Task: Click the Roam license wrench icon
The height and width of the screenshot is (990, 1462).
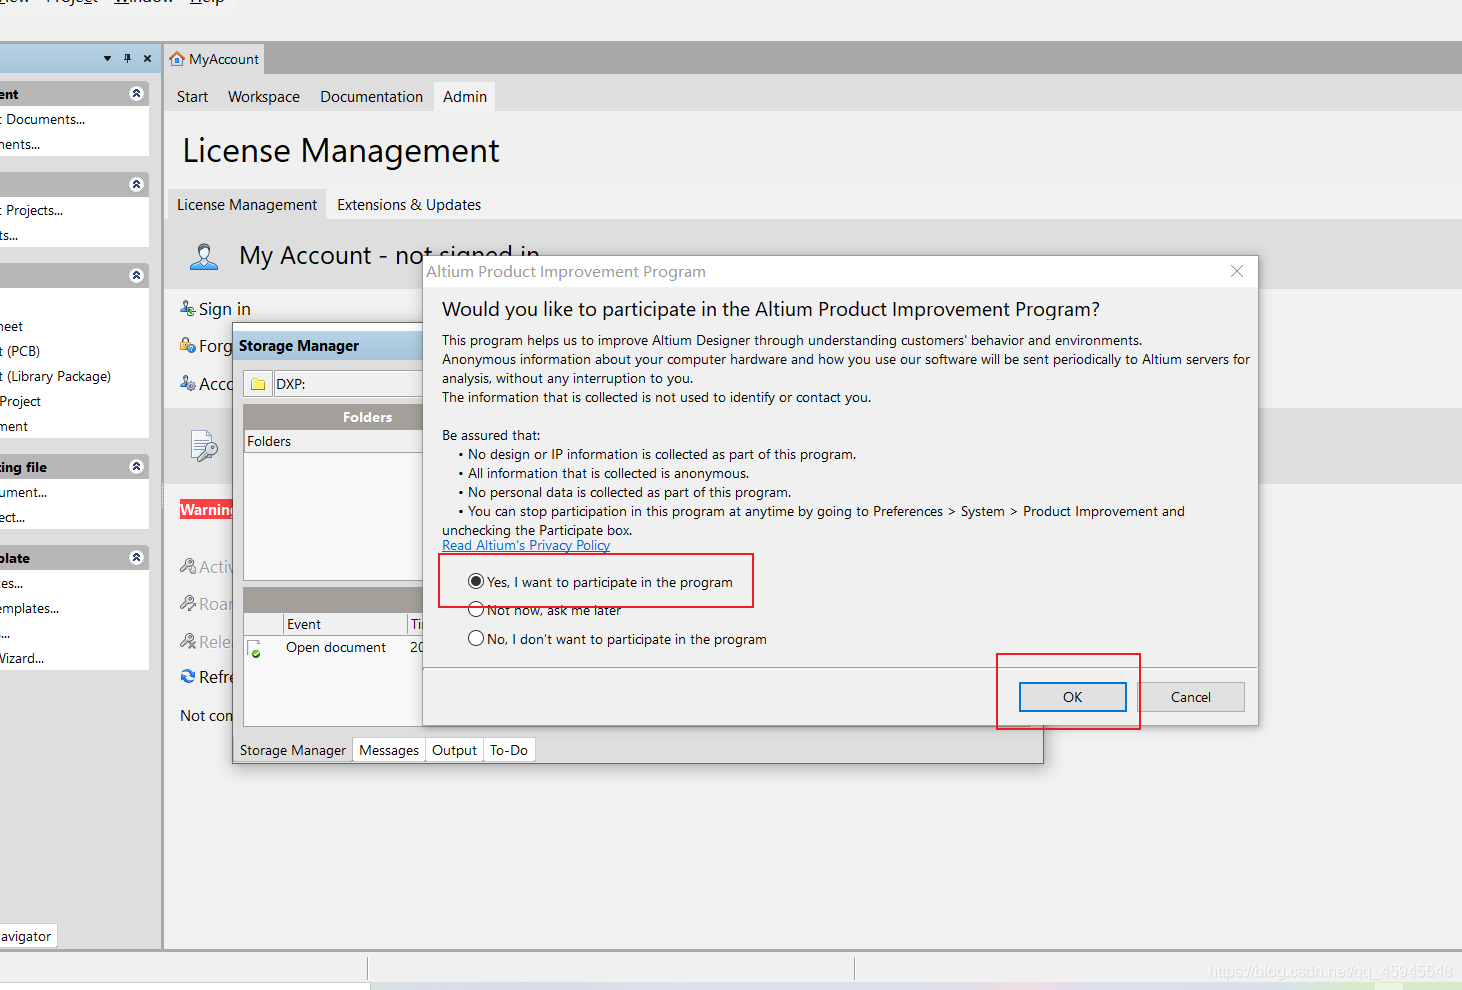Action: [x=187, y=603]
